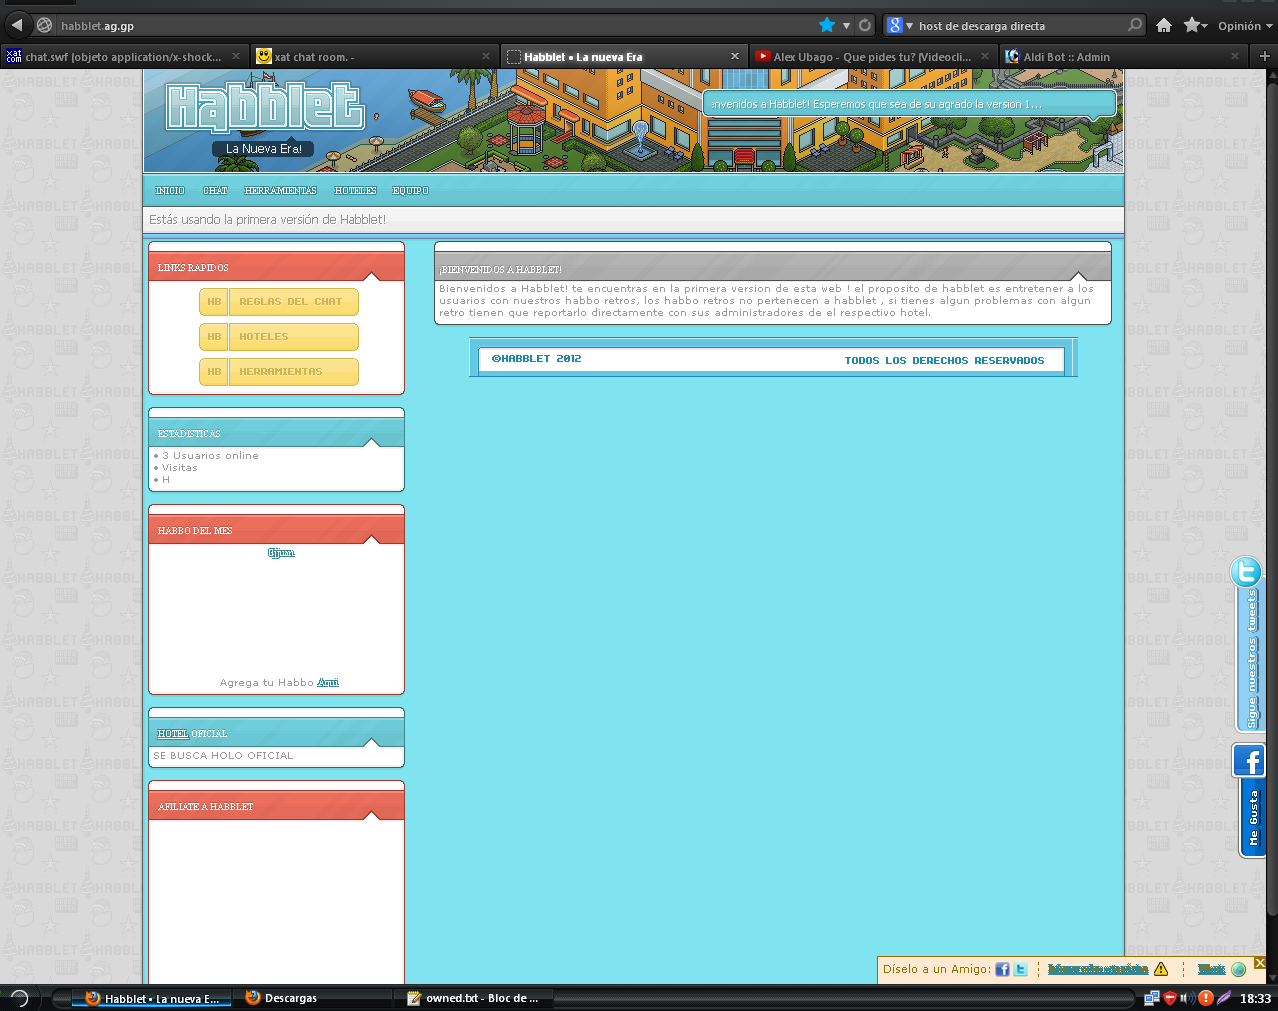Close the Habblet • La nueva Era tab
This screenshot has width=1278, height=1011.
point(735,56)
